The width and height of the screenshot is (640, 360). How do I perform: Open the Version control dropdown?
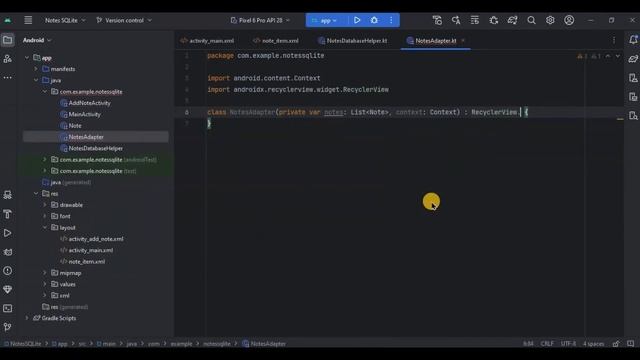tap(124, 20)
